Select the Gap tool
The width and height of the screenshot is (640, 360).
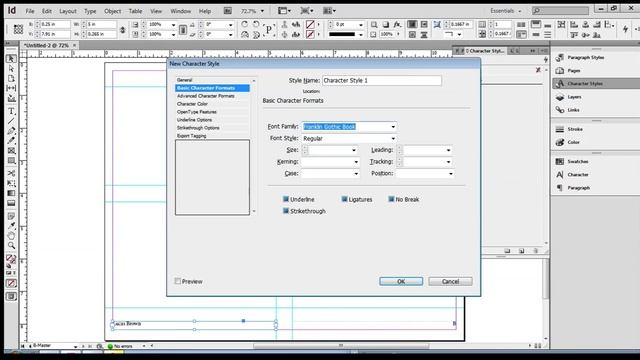[x=11, y=88]
